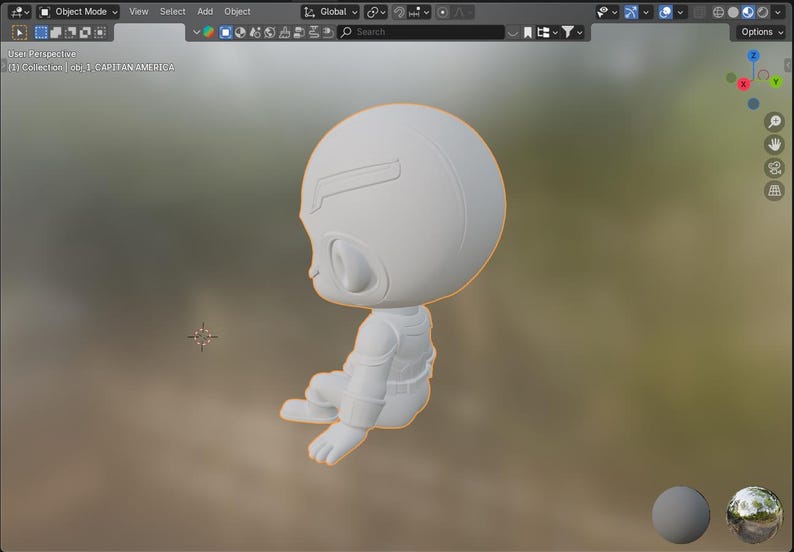794x552 pixels.
Task: Open the gizmo settings dropdown arrow
Action: (x=646, y=12)
